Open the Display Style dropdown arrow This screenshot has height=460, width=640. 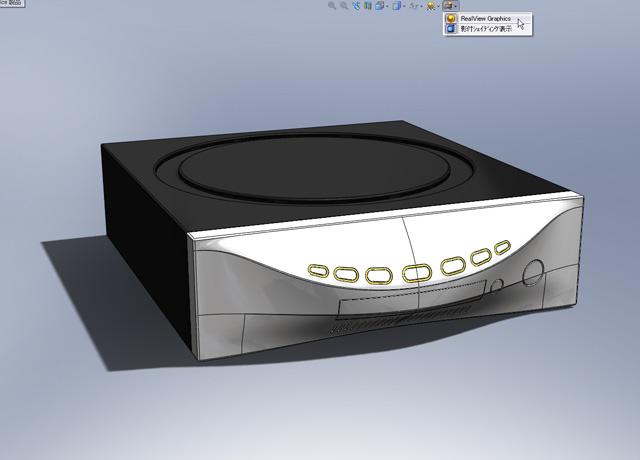pos(404,6)
